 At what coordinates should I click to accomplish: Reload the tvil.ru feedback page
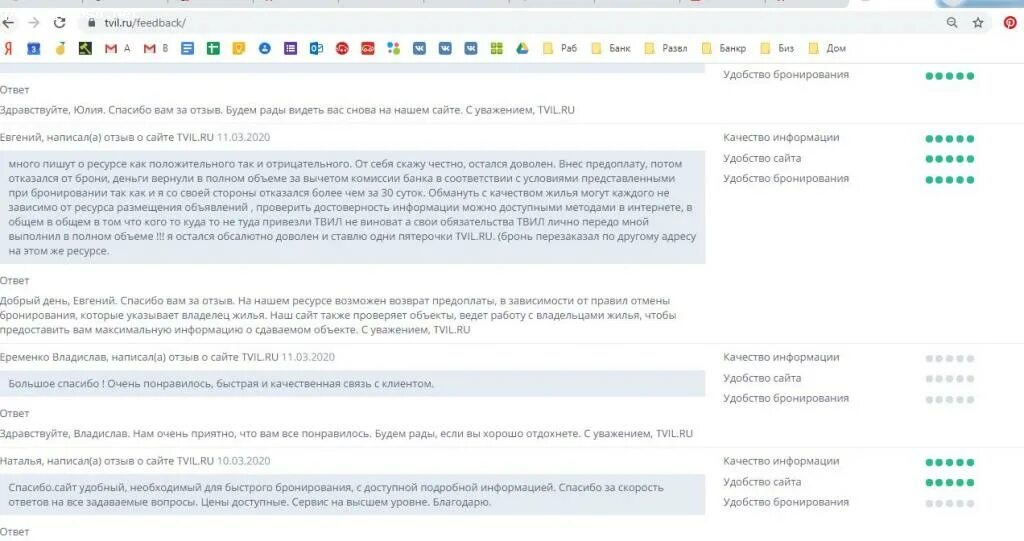(59, 23)
